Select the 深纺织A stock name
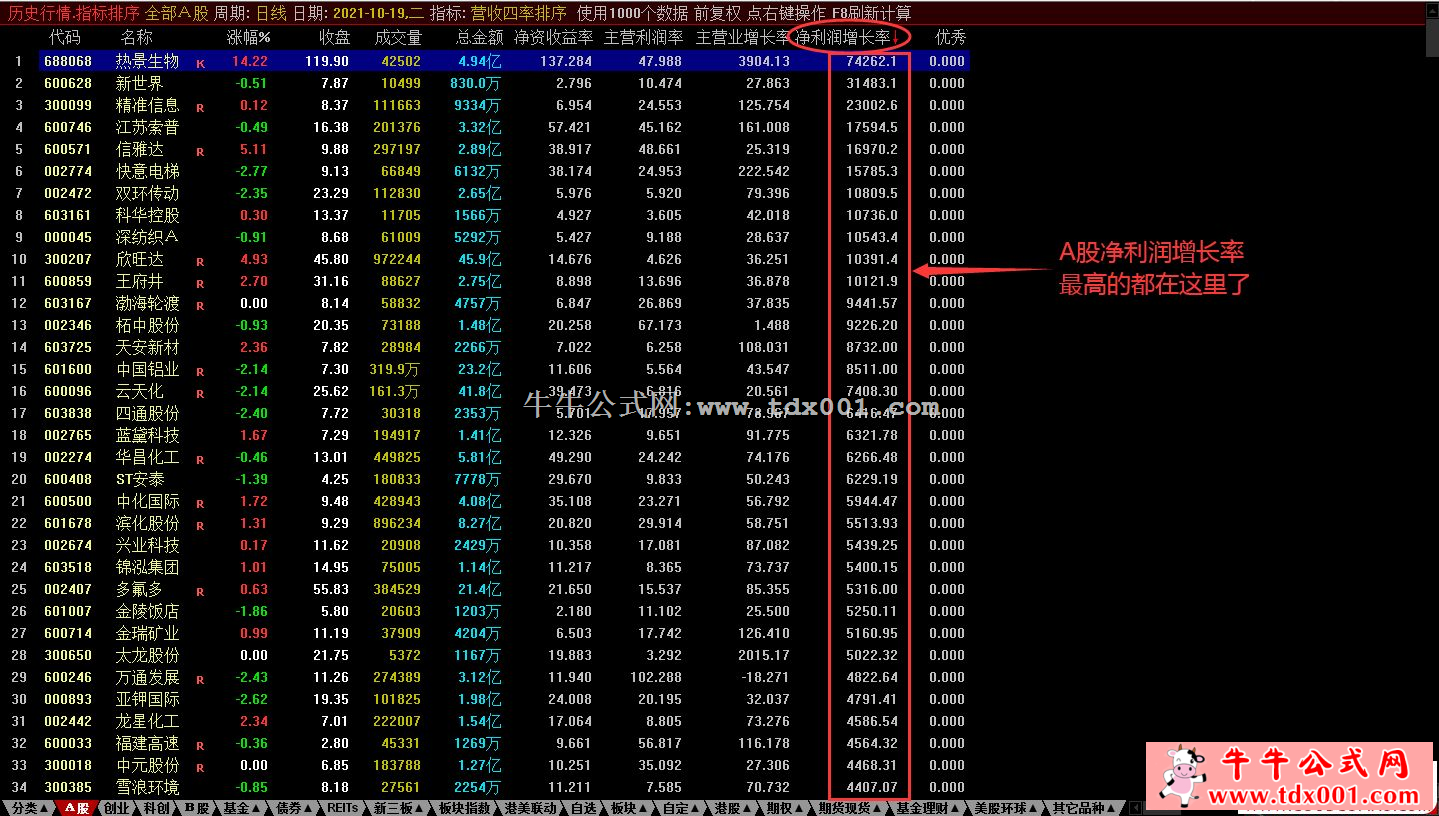This screenshot has width=1439, height=816. coord(147,237)
